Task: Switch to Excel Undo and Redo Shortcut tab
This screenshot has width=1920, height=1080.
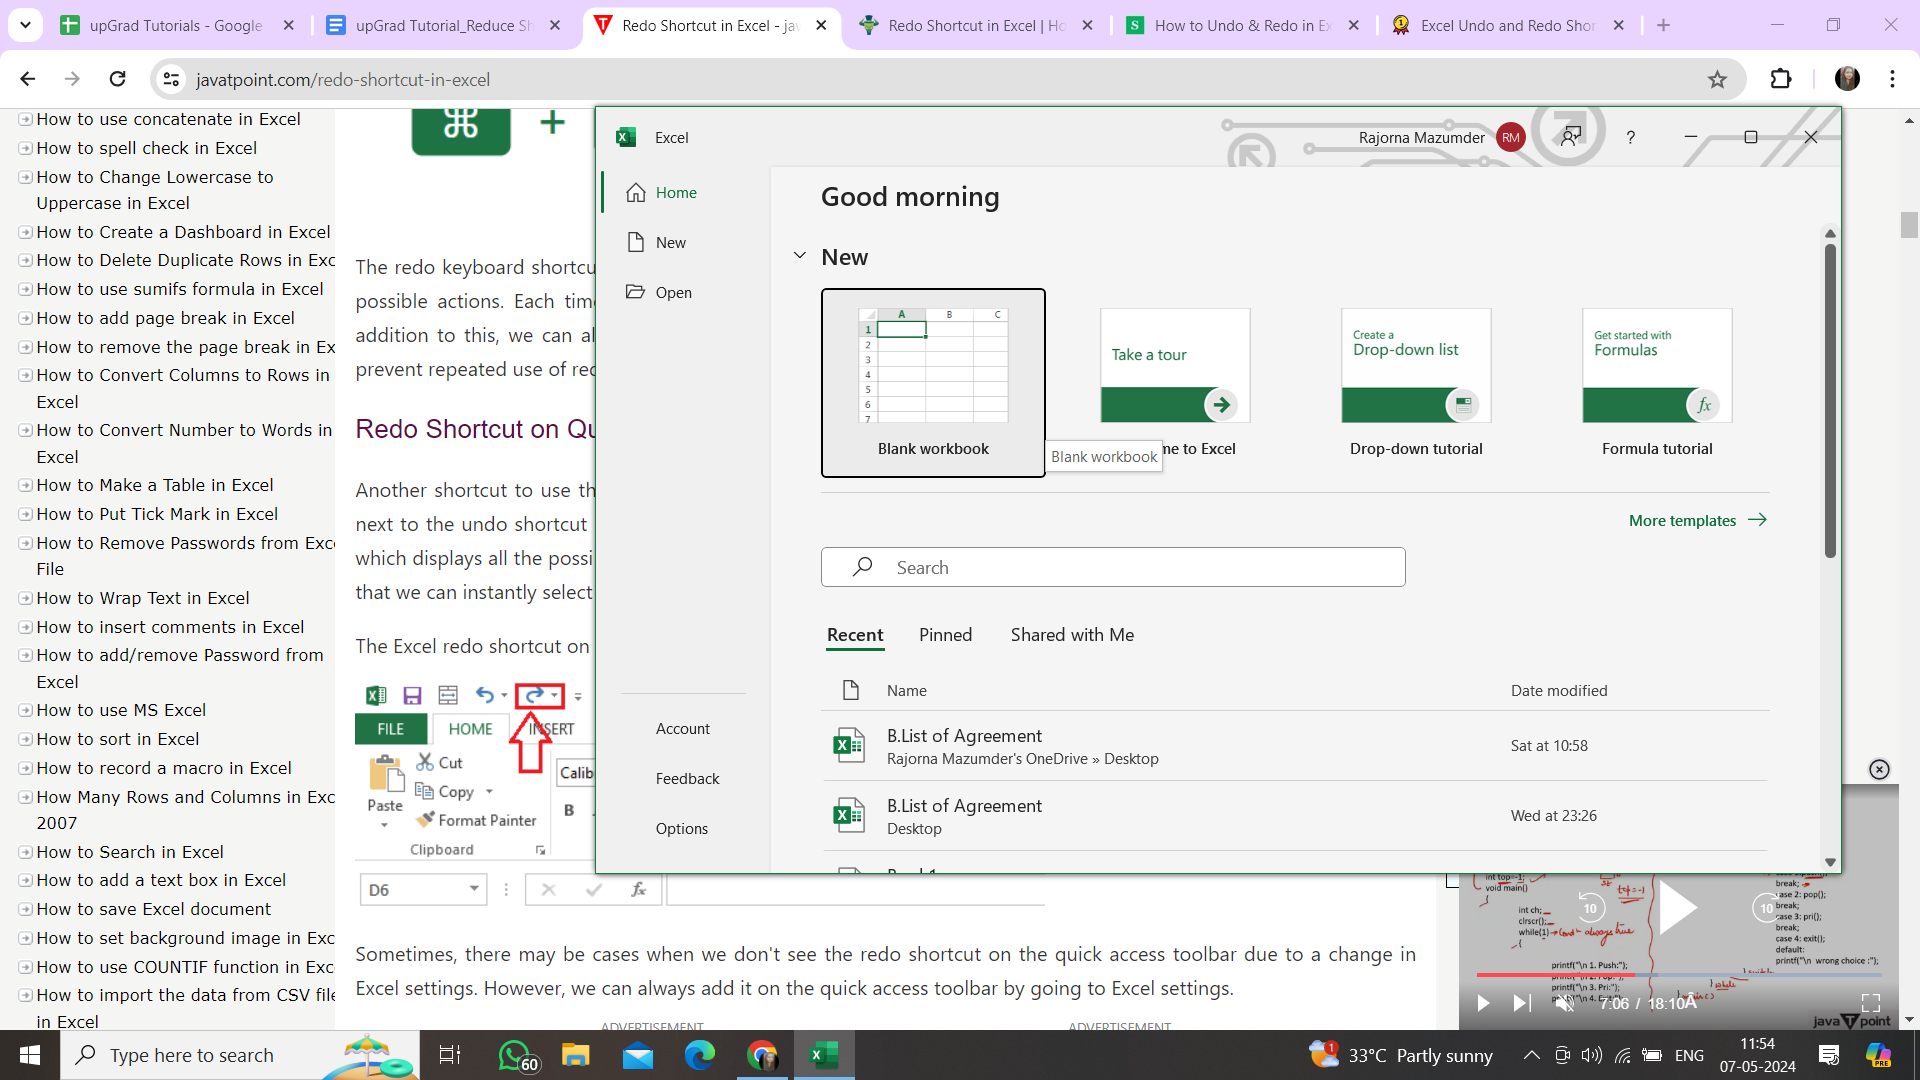Action: [x=1509, y=25]
